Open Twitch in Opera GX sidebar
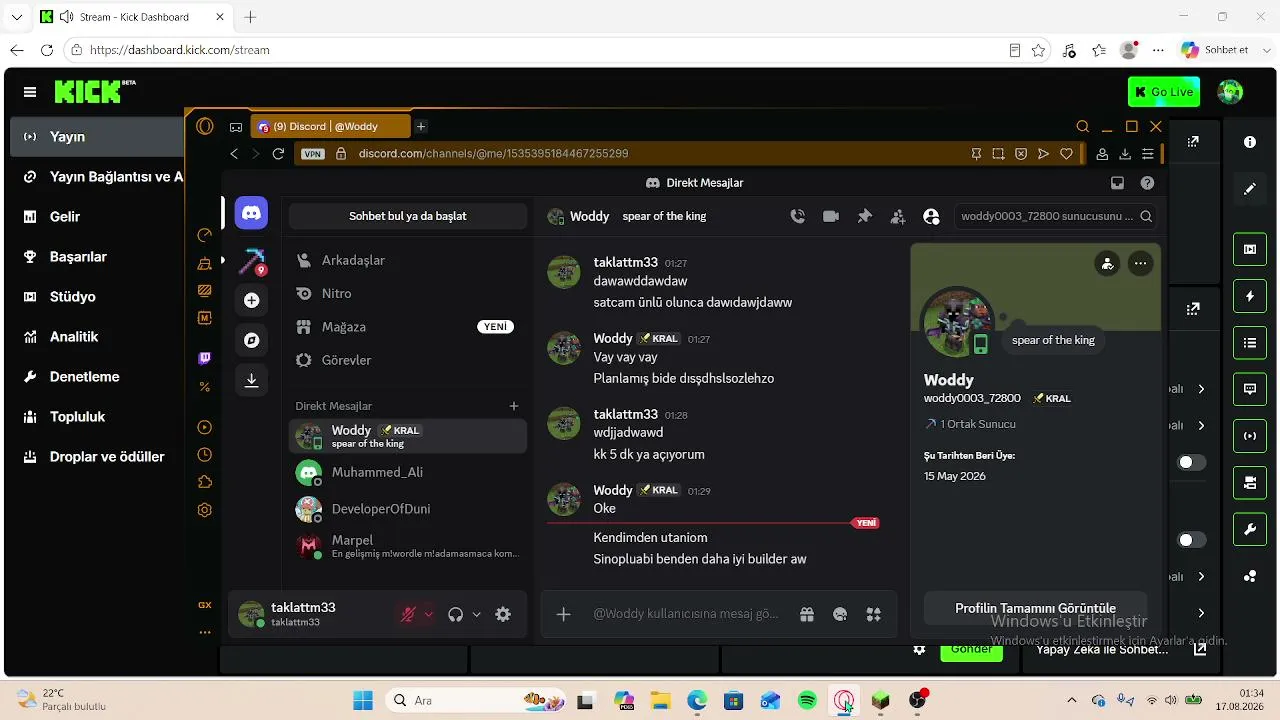 click(205, 358)
